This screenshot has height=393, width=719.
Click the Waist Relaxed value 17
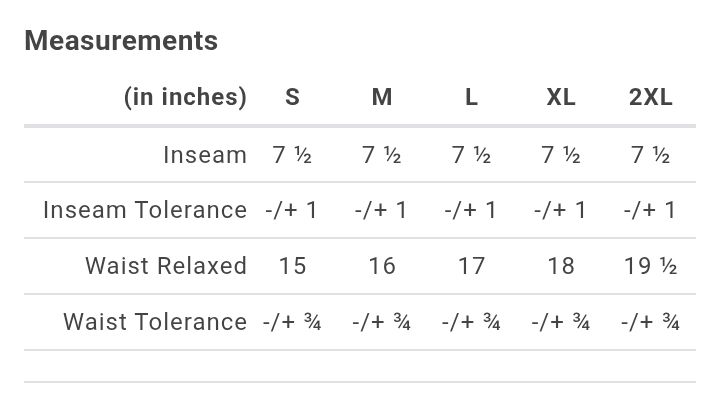click(x=471, y=266)
